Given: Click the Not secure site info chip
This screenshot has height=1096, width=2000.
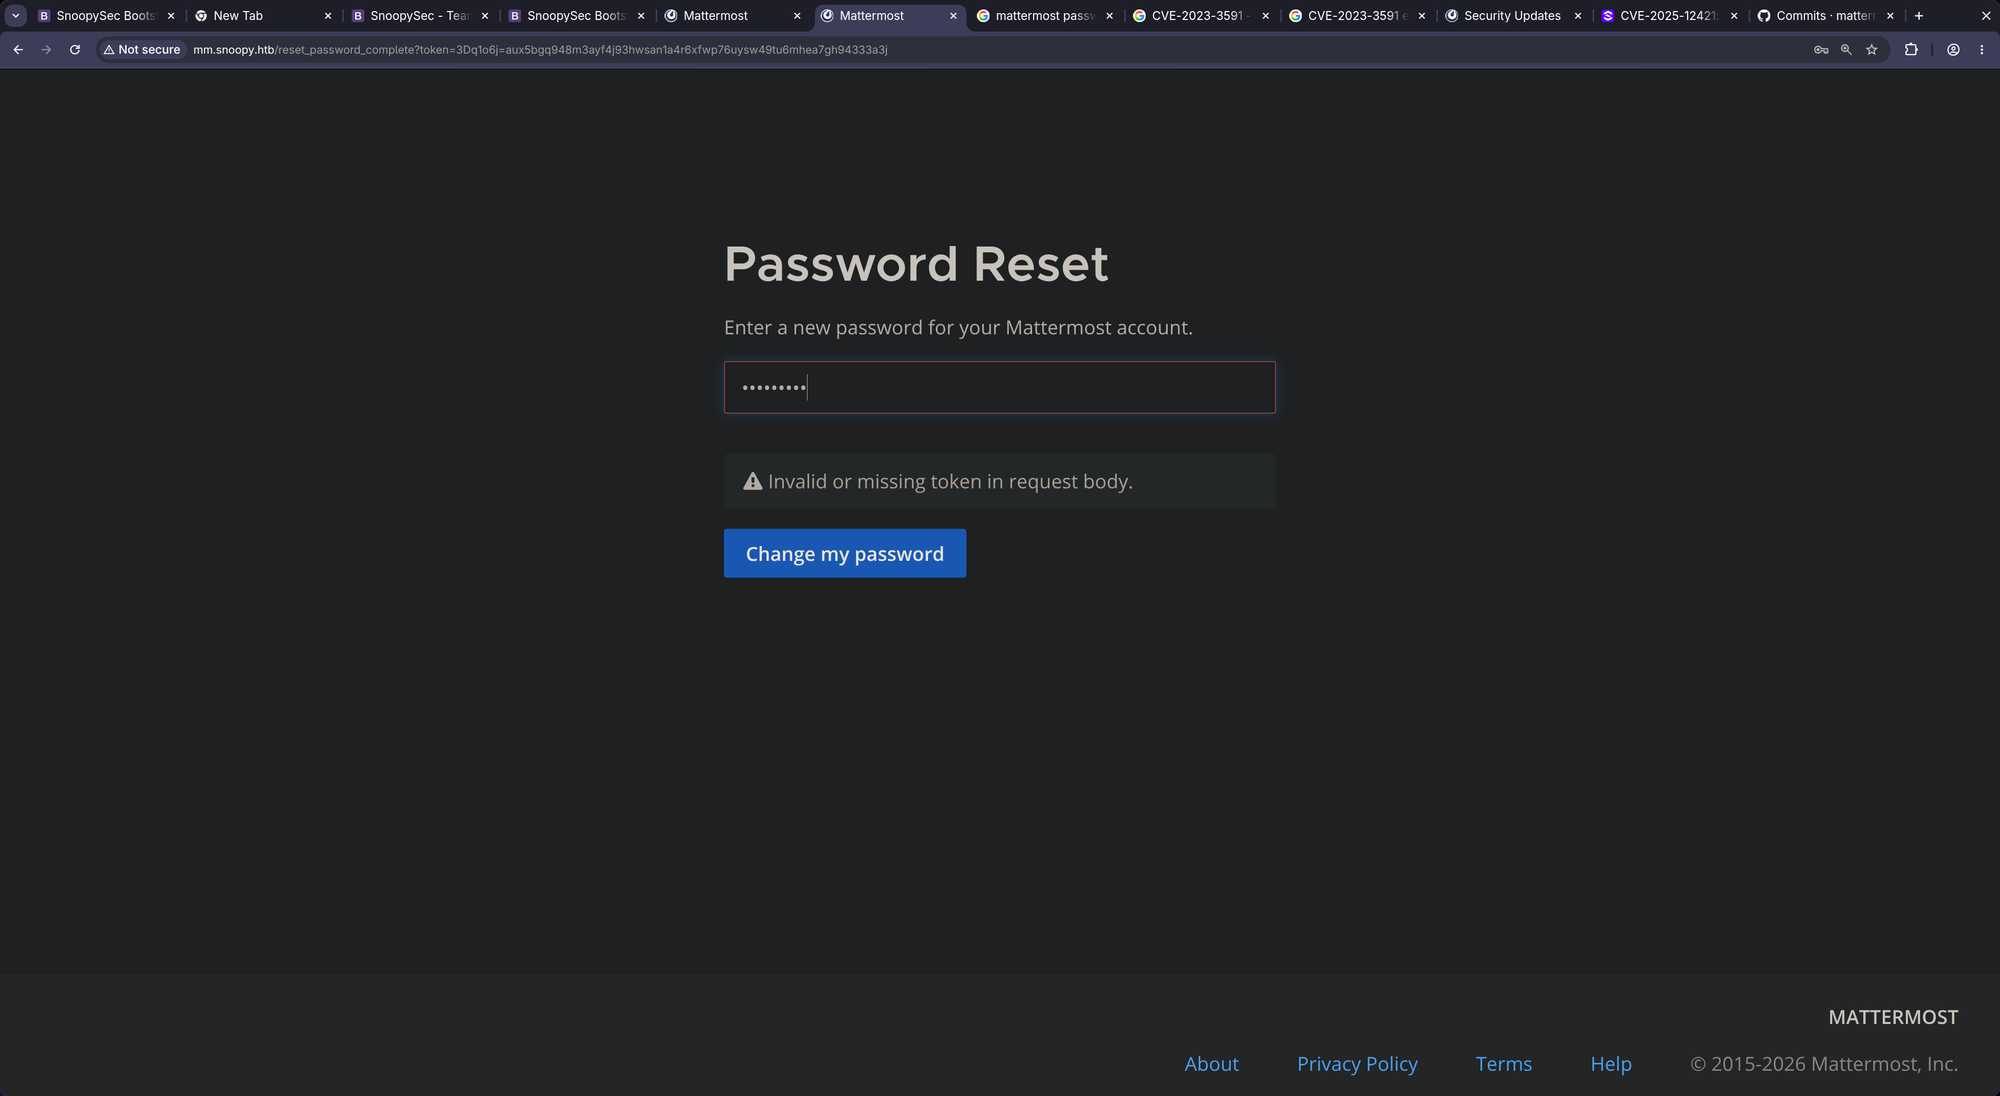Looking at the screenshot, I should pos(142,49).
